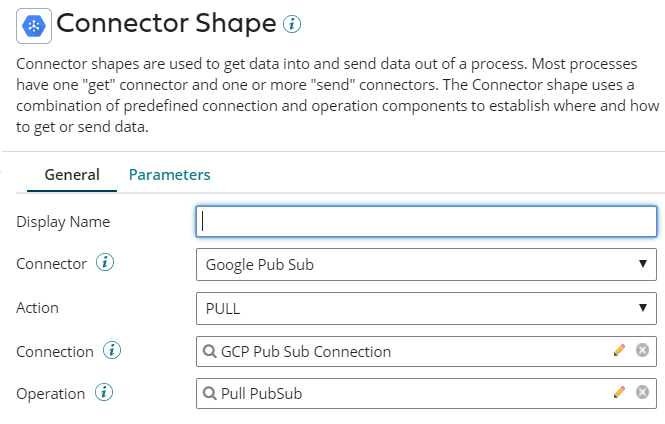Open the Action dropdown set to PULL

click(426, 308)
